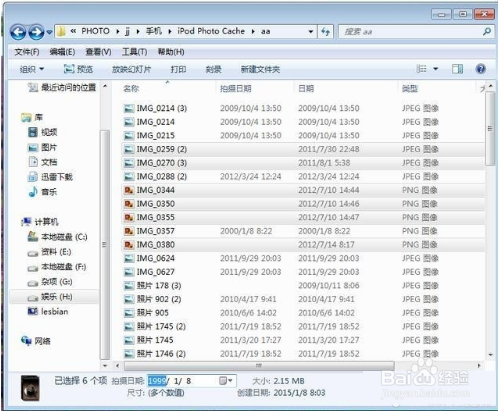Screen dimensions: 498x411
Task: Click 新建文件夹 in the toolbar
Action: point(260,69)
